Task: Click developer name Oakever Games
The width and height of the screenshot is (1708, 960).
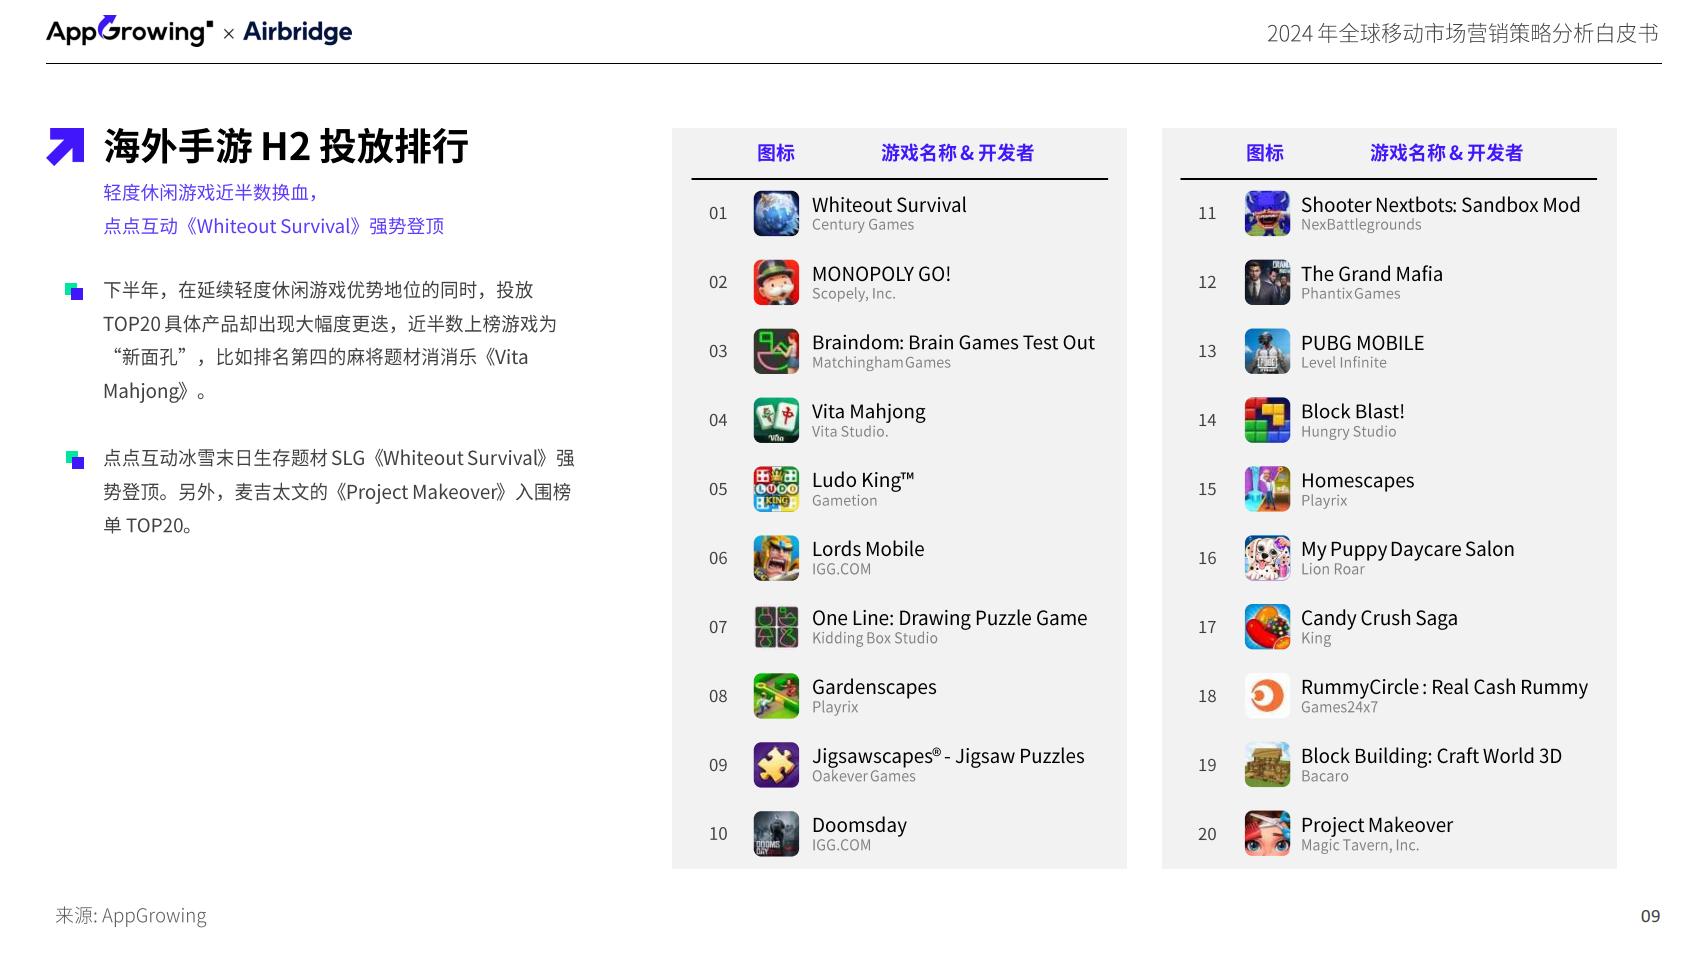Action: (864, 777)
